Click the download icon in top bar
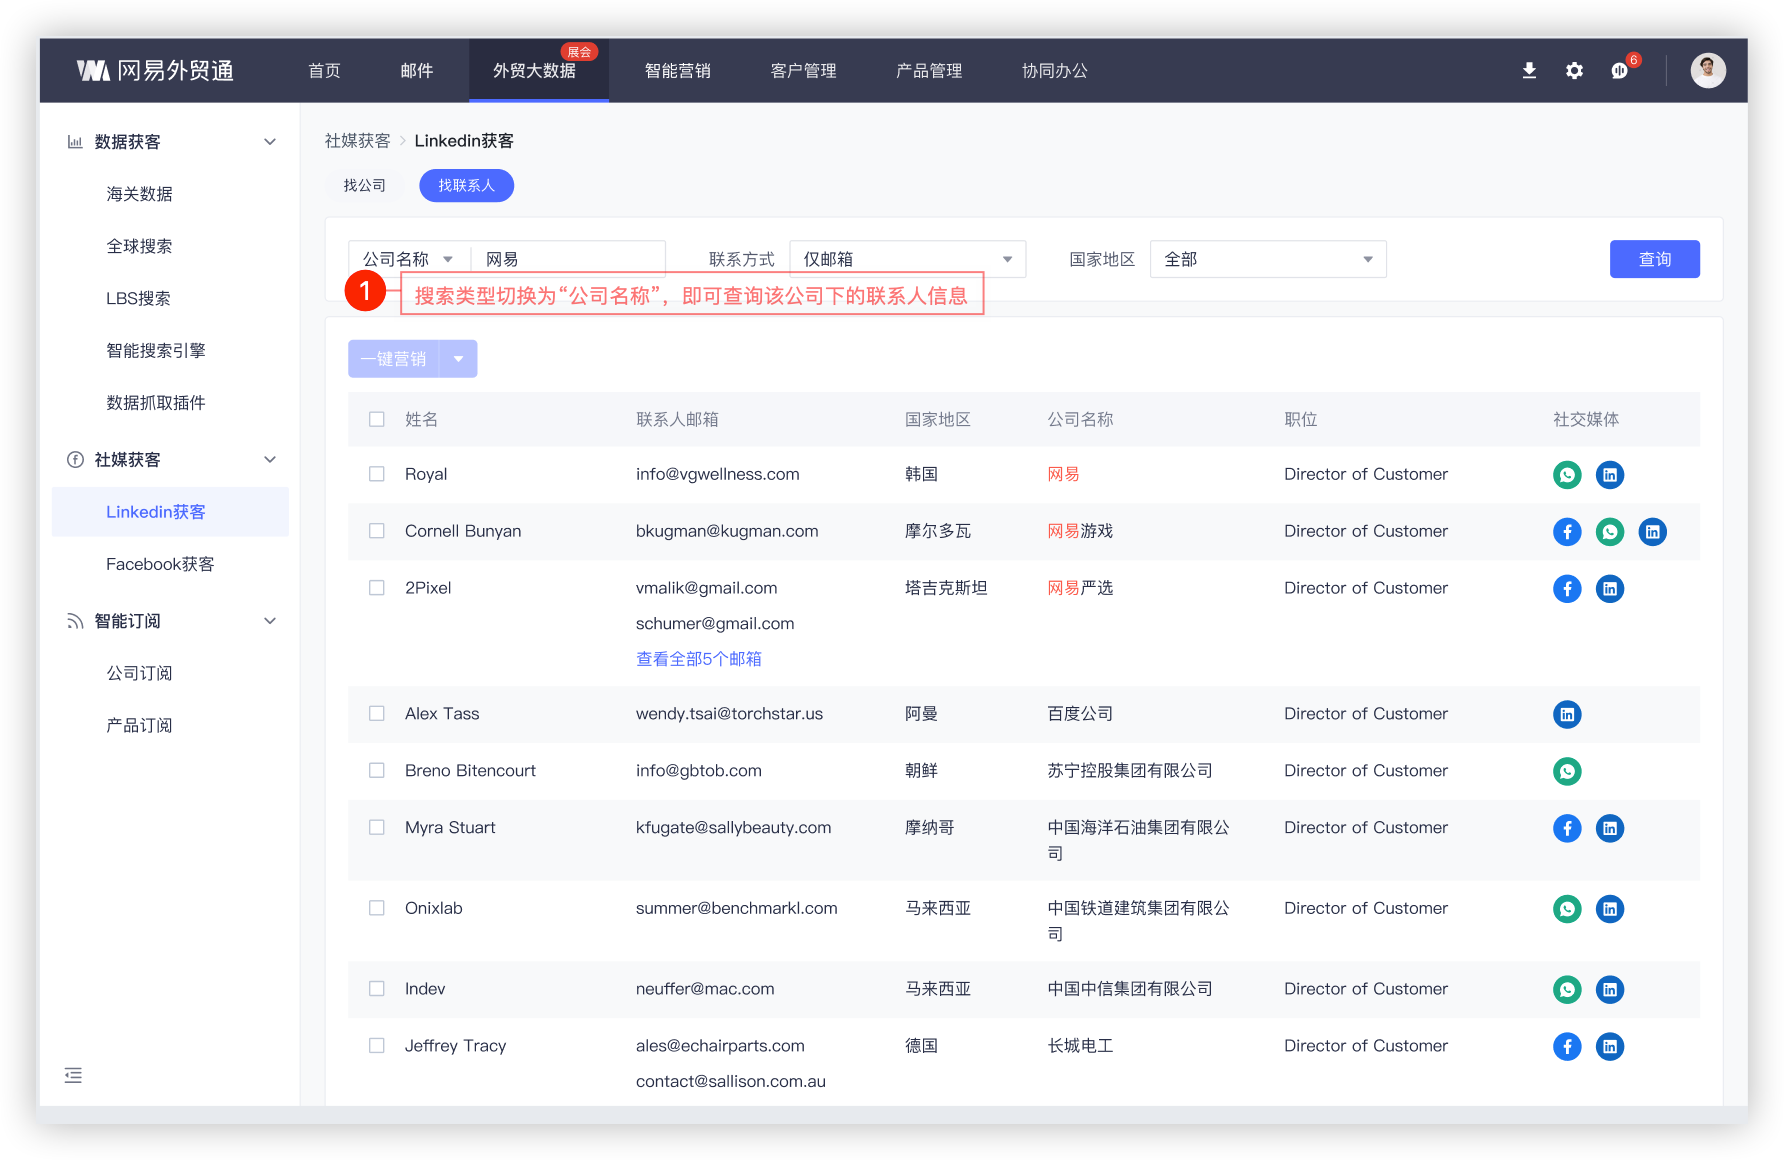This screenshot has height=1160, width=1784. tap(1529, 71)
